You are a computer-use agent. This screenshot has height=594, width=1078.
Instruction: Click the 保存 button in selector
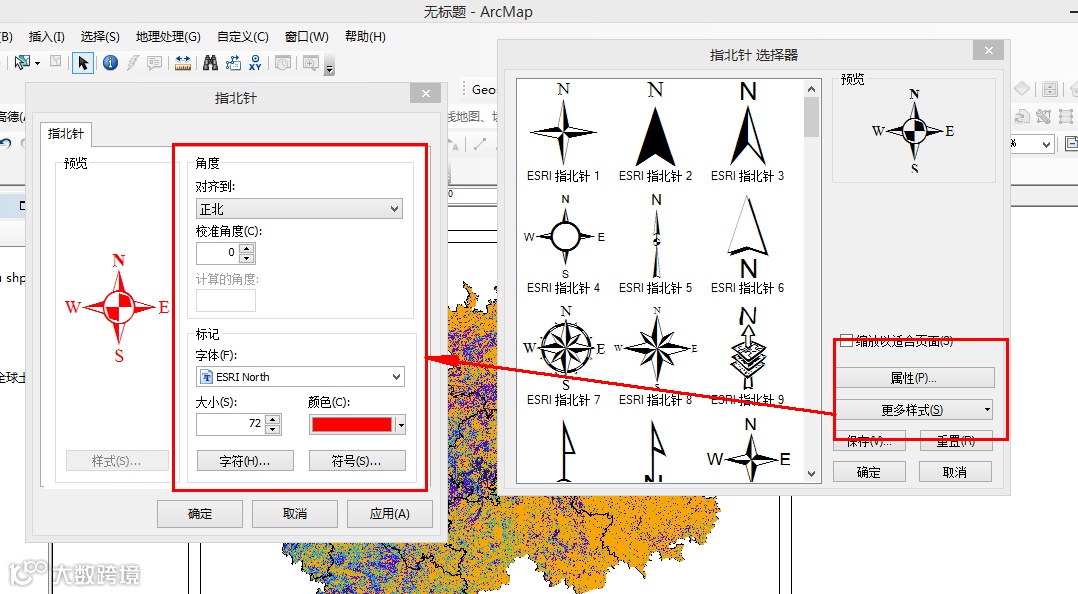tap(869, 441)
